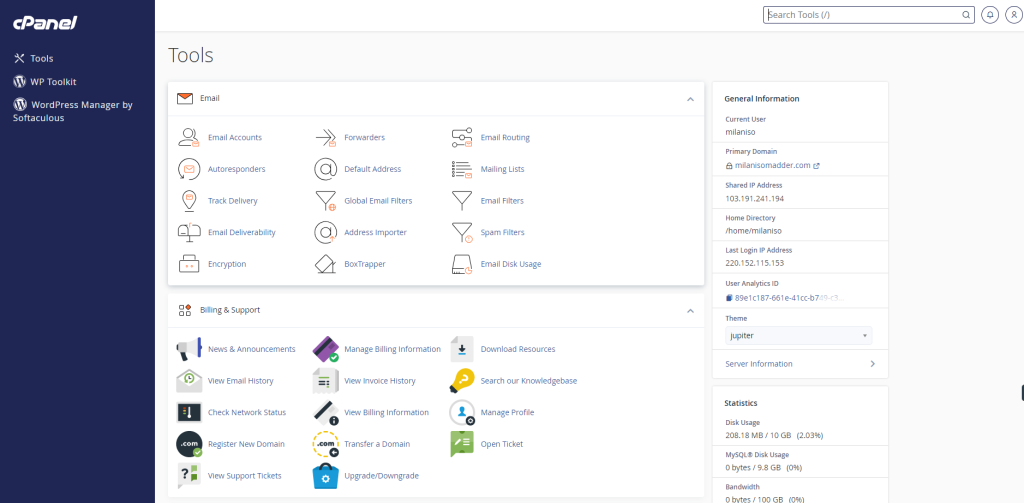The height and width of the screenshot is (503, 1024).
Task: Open the Theme jupiter dropdown
Action: (x=799, y=336)
